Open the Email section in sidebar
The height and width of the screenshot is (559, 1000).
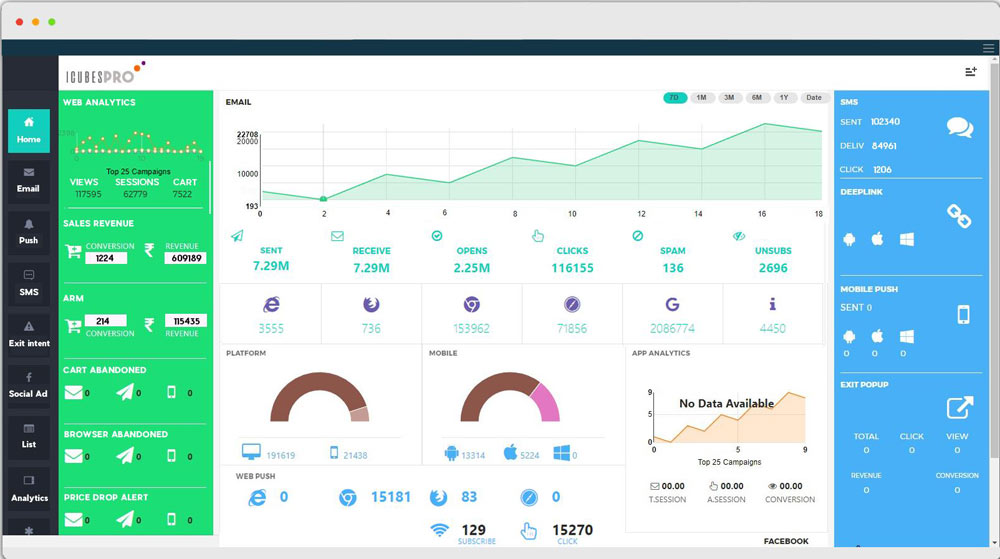point(28,178)
